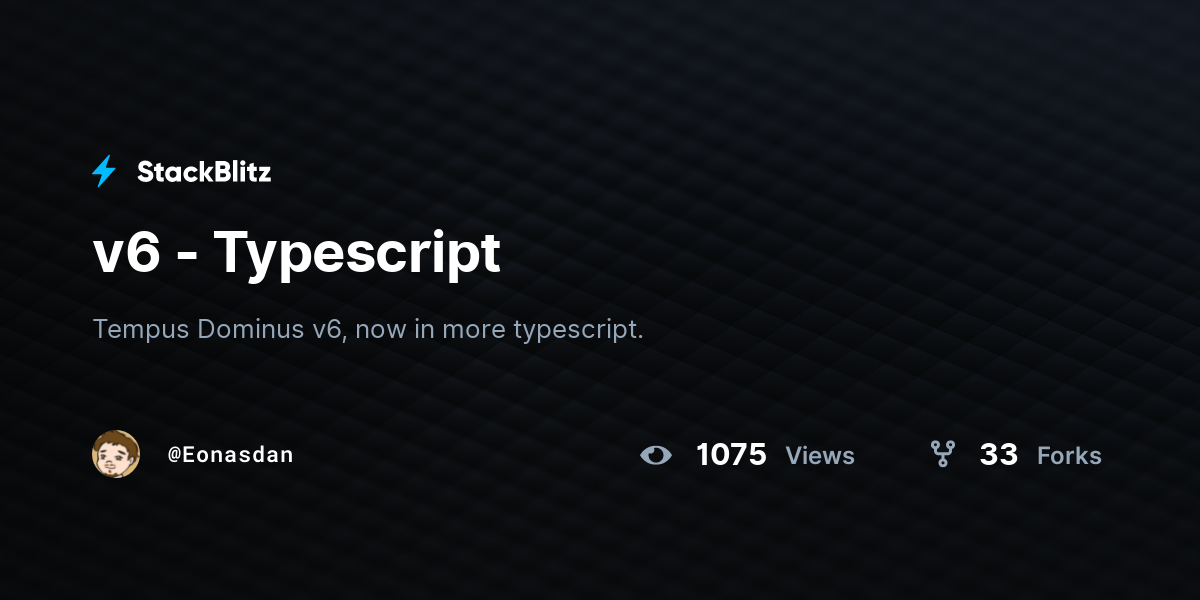Click the word Typescript in the large title
1200x600 pixels.
point(357,254)
